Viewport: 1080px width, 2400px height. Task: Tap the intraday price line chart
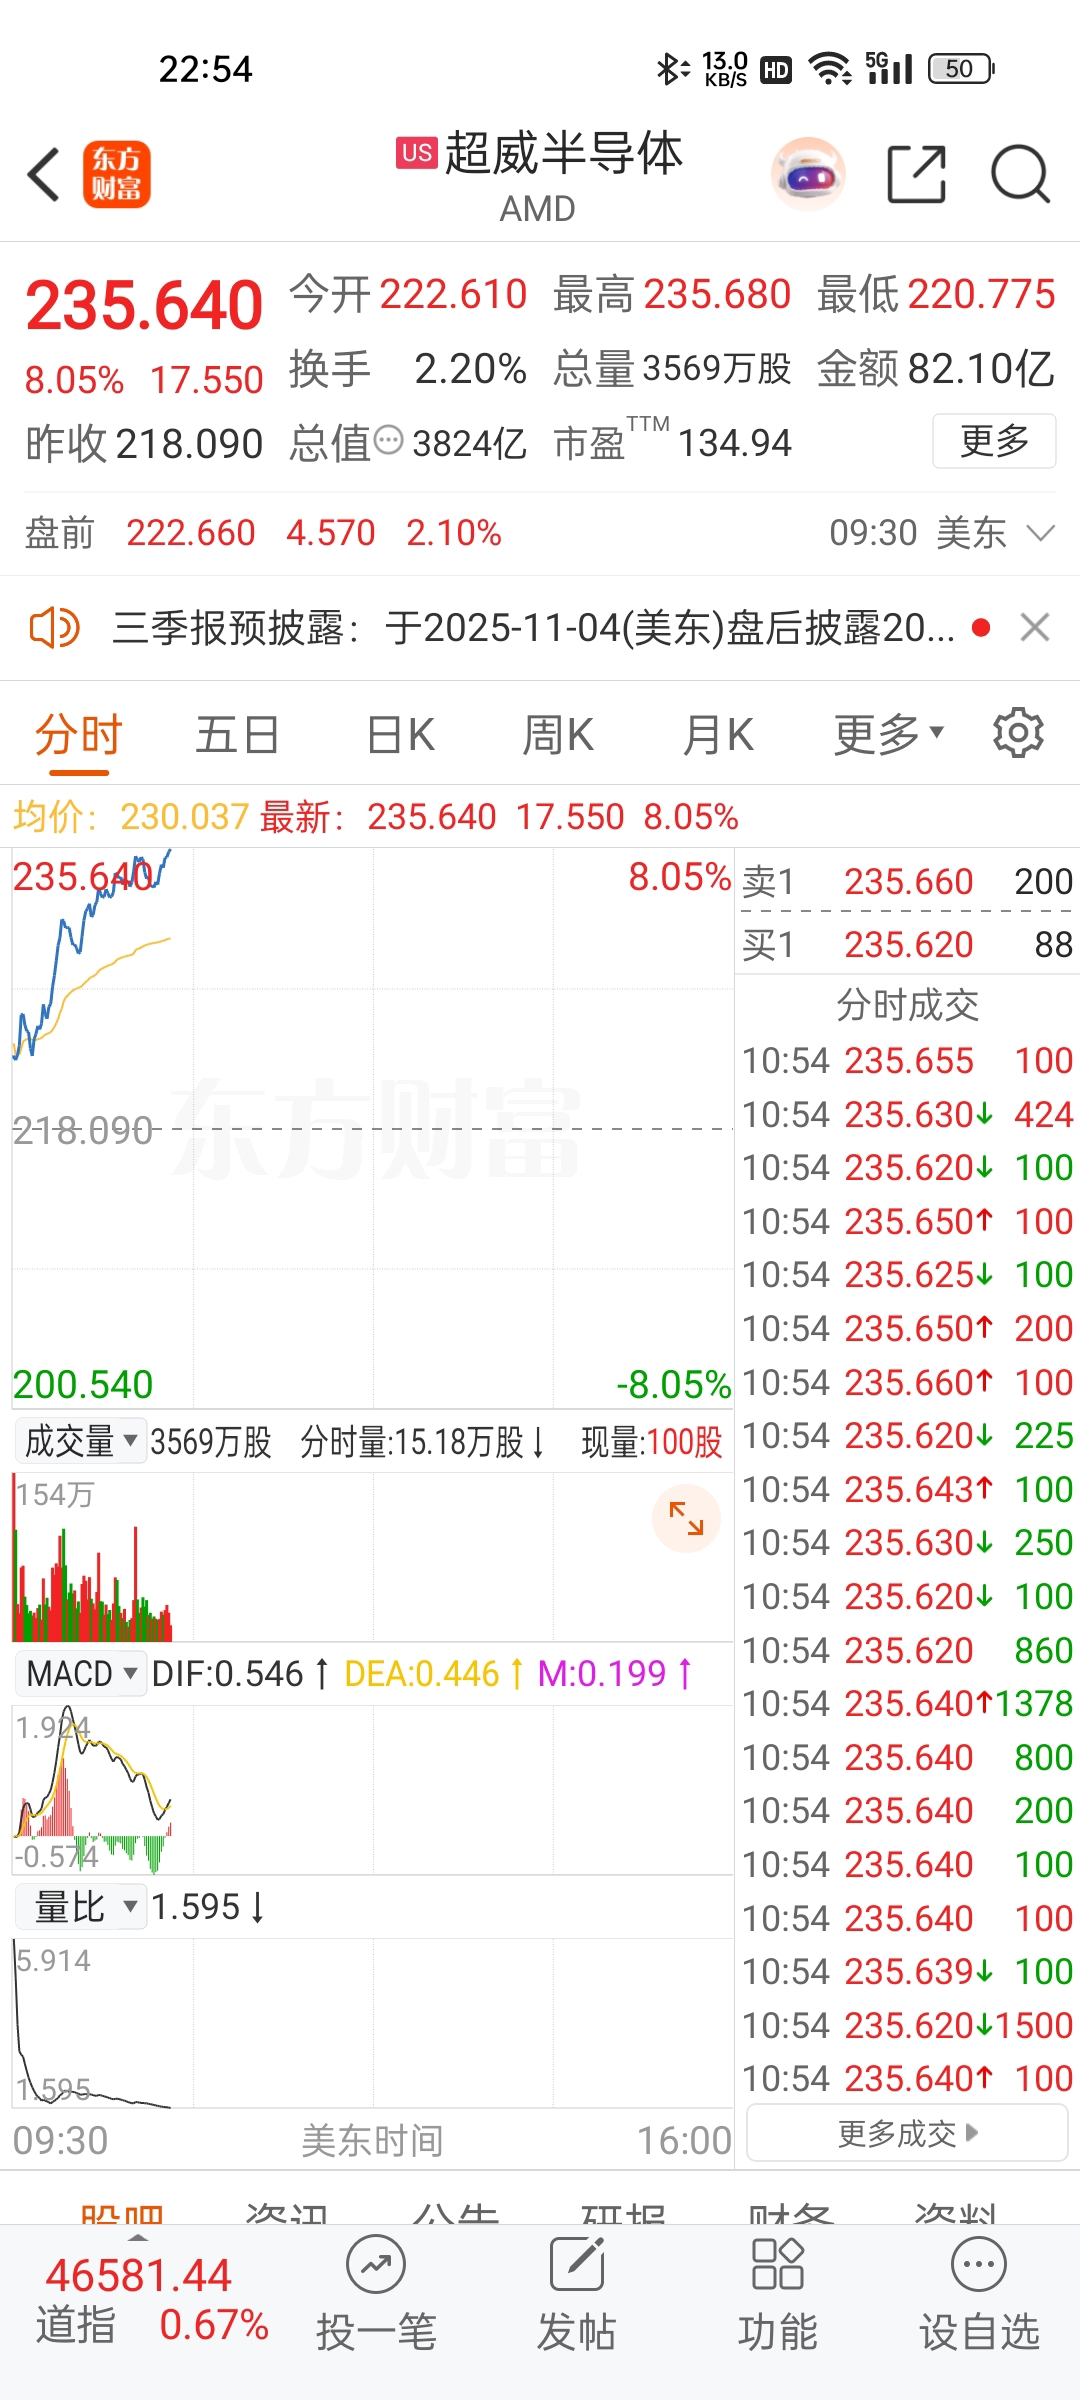point(372,1128)
